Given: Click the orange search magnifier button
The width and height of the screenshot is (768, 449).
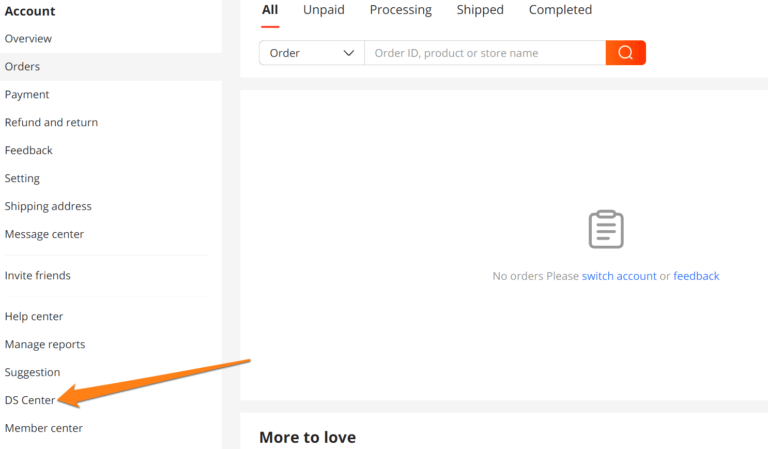Looking at the screenshot, I should 625,53.
